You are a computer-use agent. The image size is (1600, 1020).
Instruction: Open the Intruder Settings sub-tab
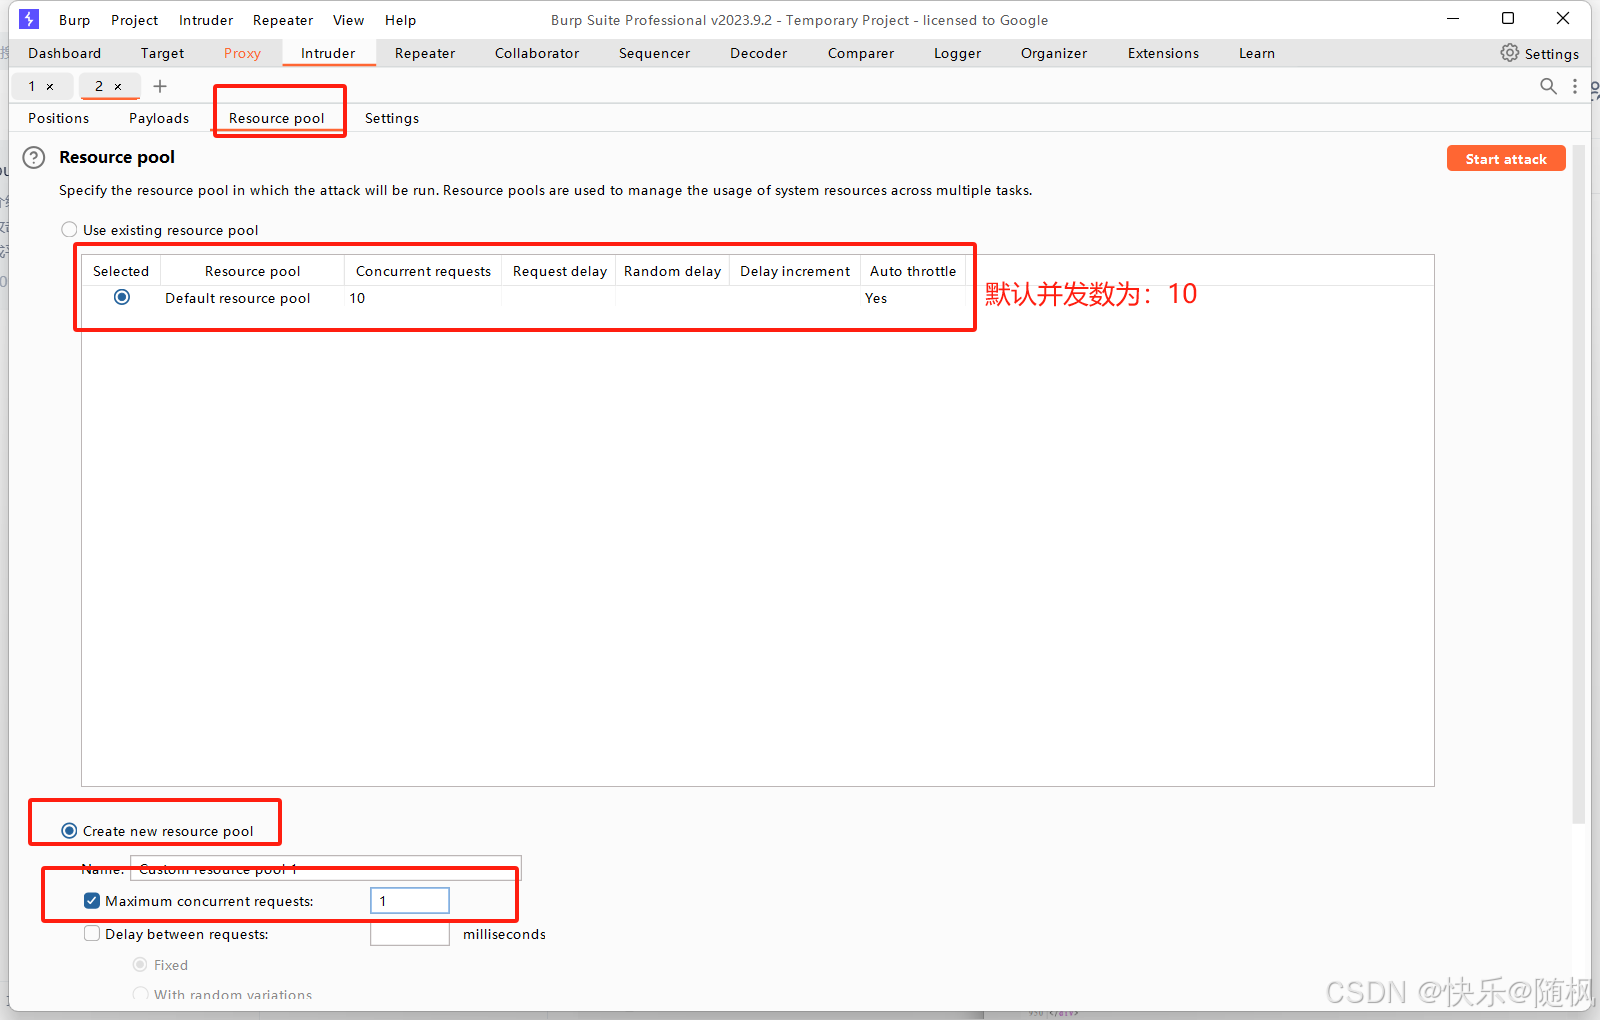pyautogui.click(x=392, y=118)
